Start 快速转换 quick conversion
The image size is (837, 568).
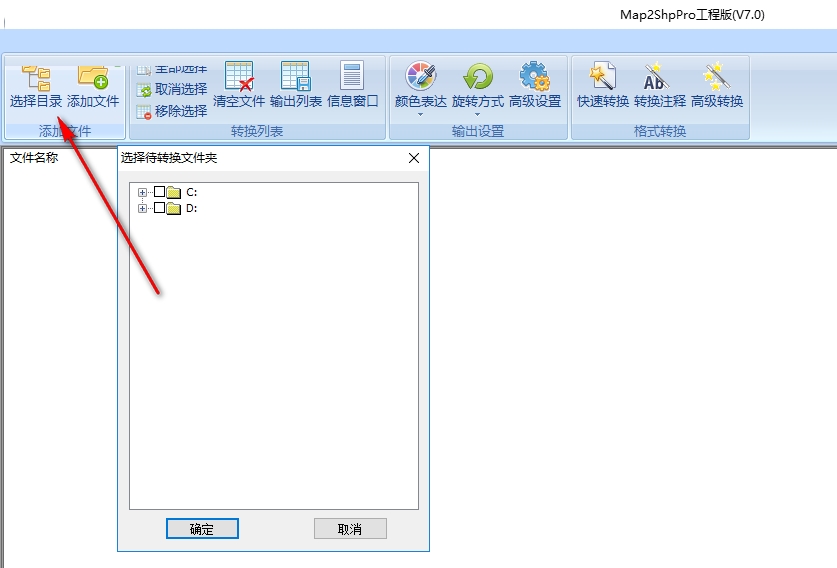click(603, 84)
